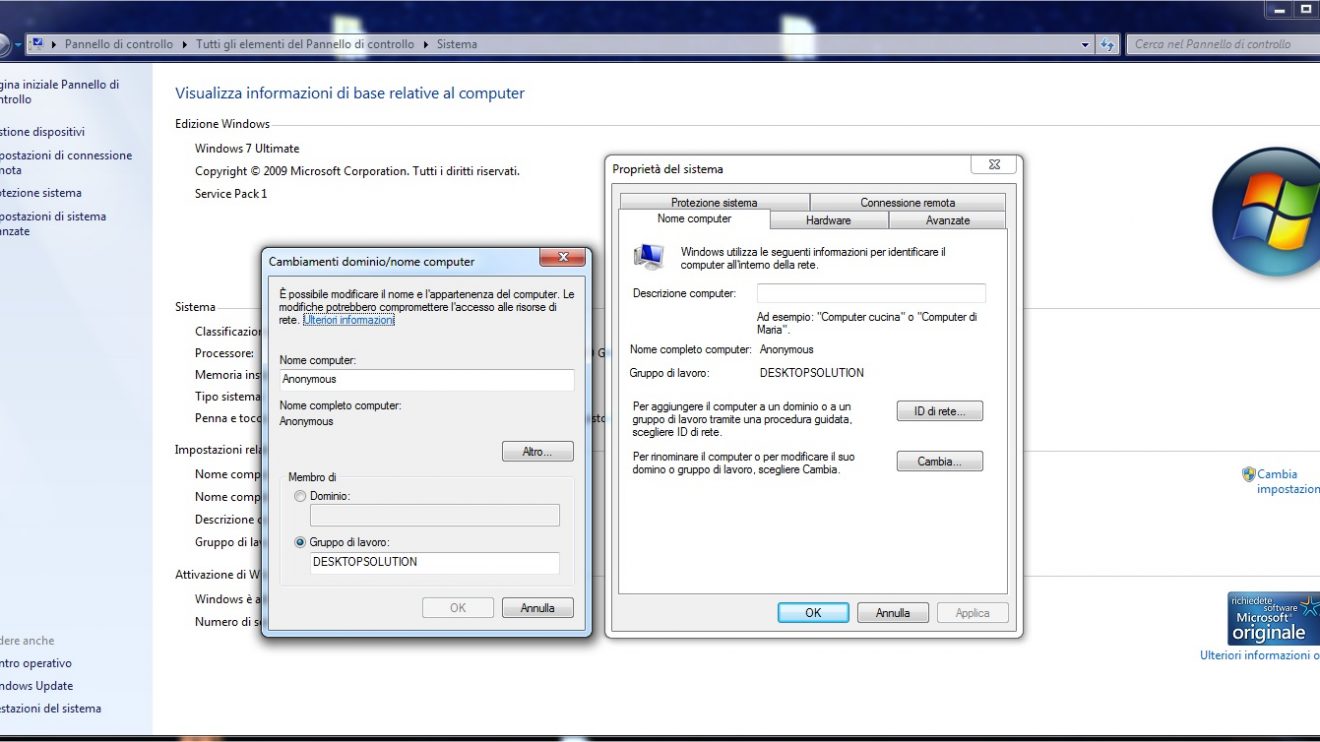
Task: Select the Nome computer tab
Action: click(694, 219)
